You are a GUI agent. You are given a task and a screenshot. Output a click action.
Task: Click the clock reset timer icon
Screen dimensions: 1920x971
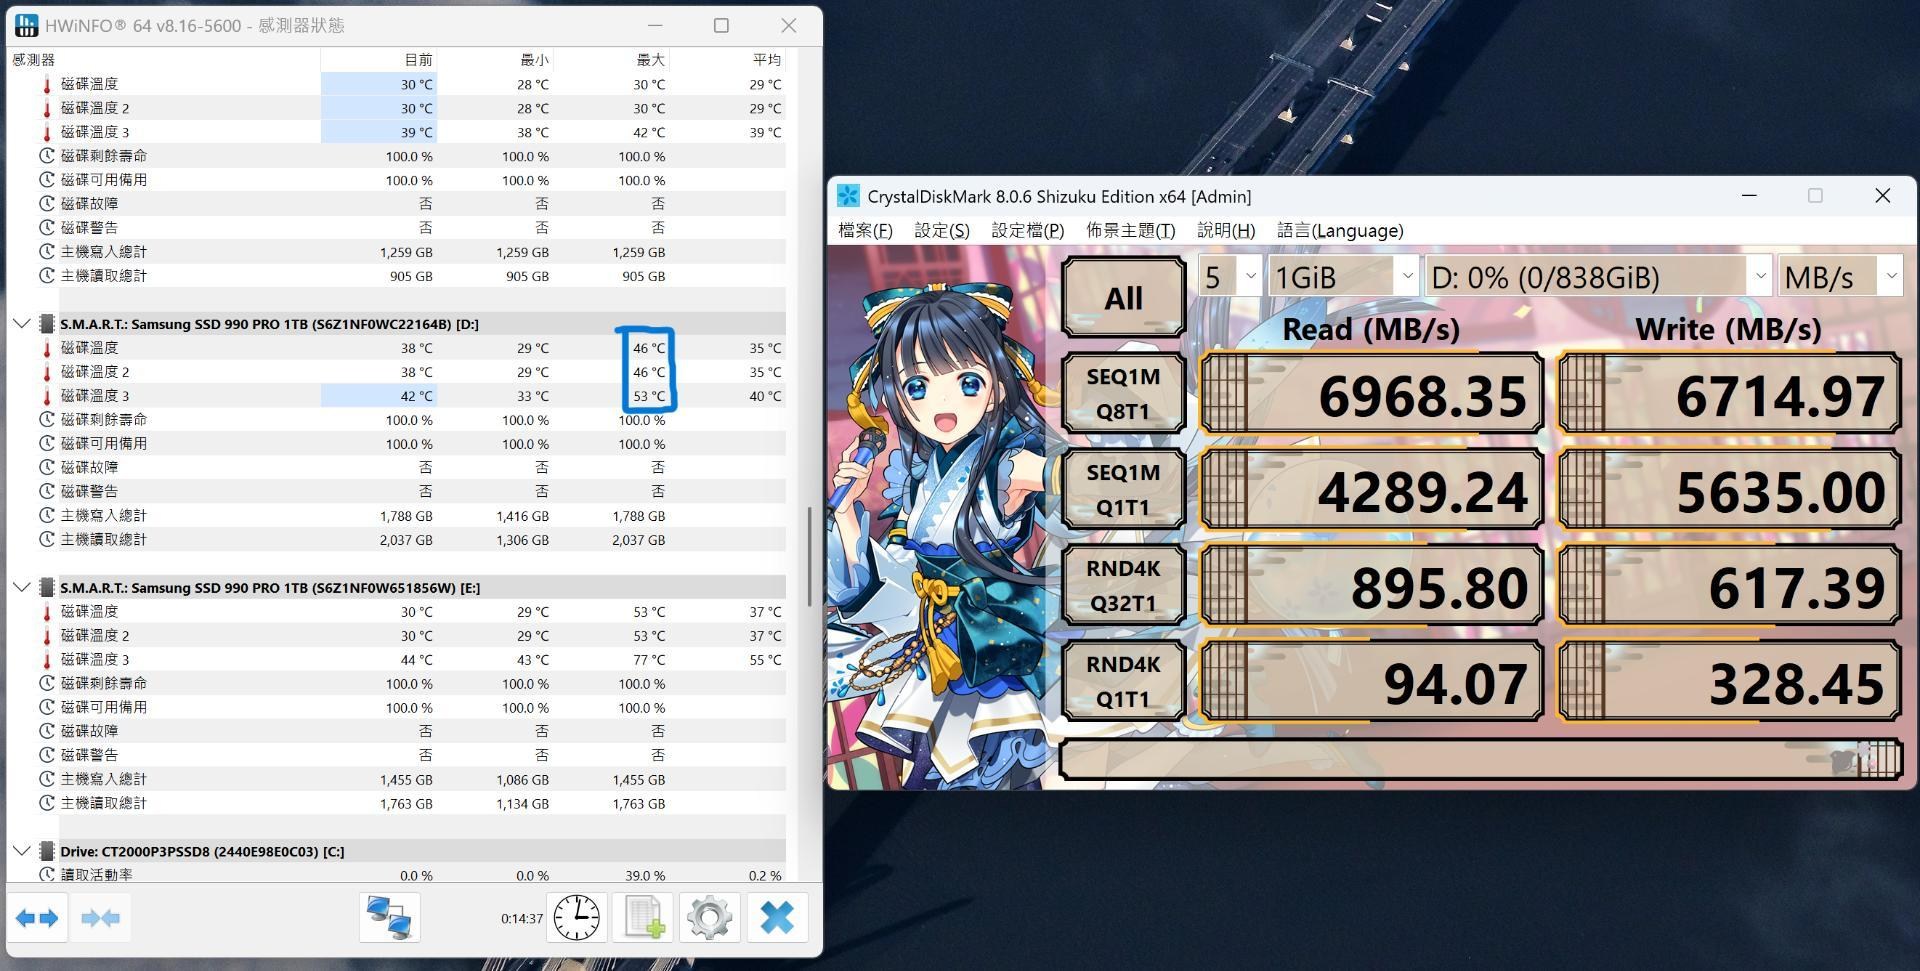(577, 917)
